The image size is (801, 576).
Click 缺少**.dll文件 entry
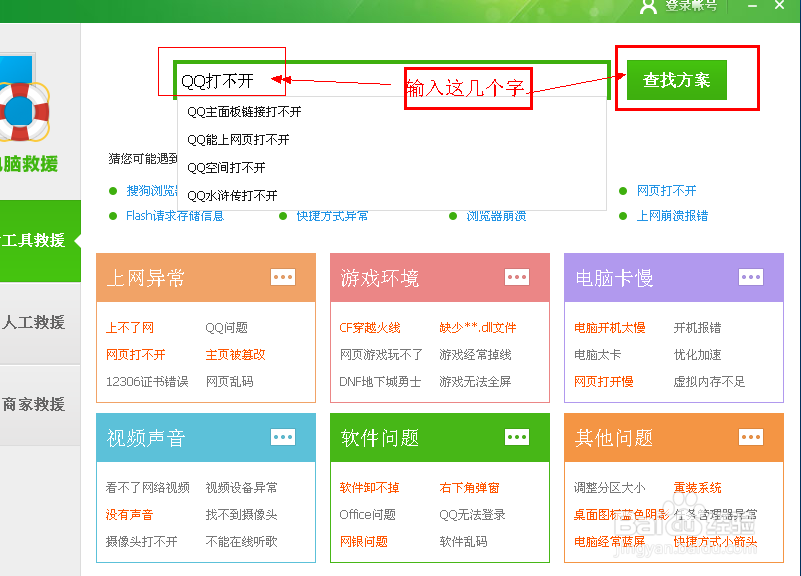point(478,328)
